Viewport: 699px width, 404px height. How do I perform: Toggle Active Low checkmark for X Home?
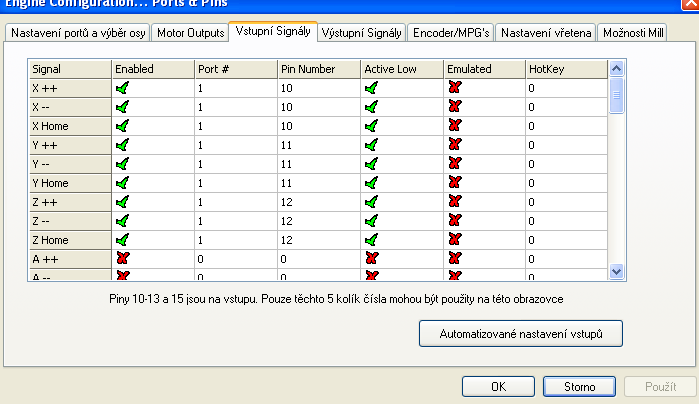[372, 125]
